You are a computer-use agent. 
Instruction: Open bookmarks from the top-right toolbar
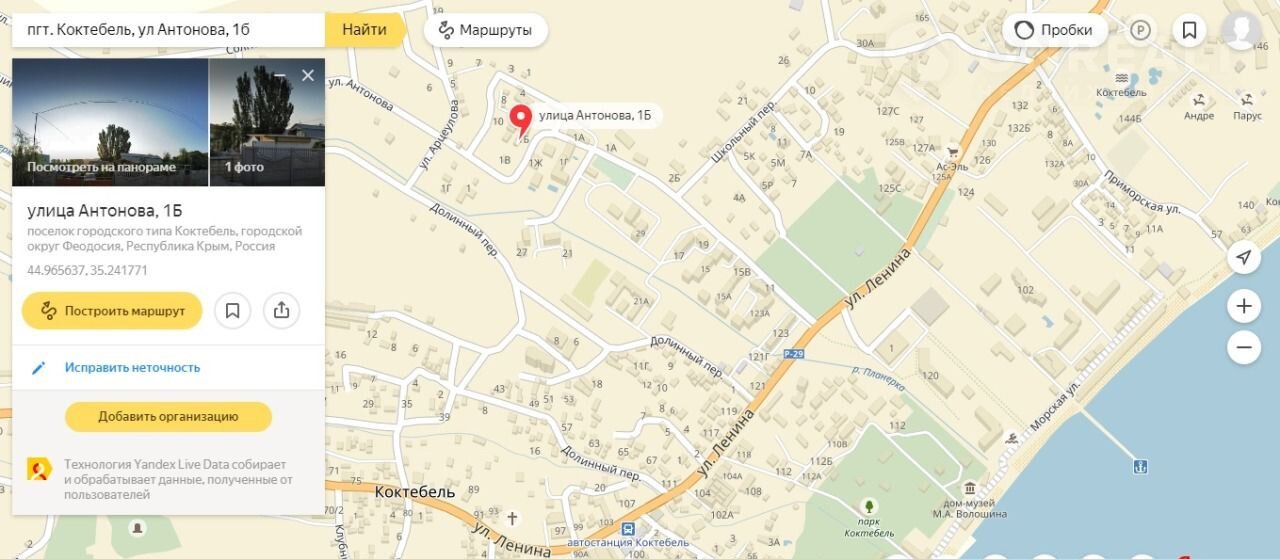pos(1189,30)
